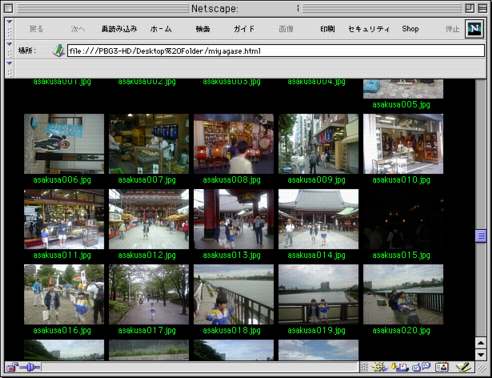
Task: Click the vertical scrollbar thumb
Action: 481,236
